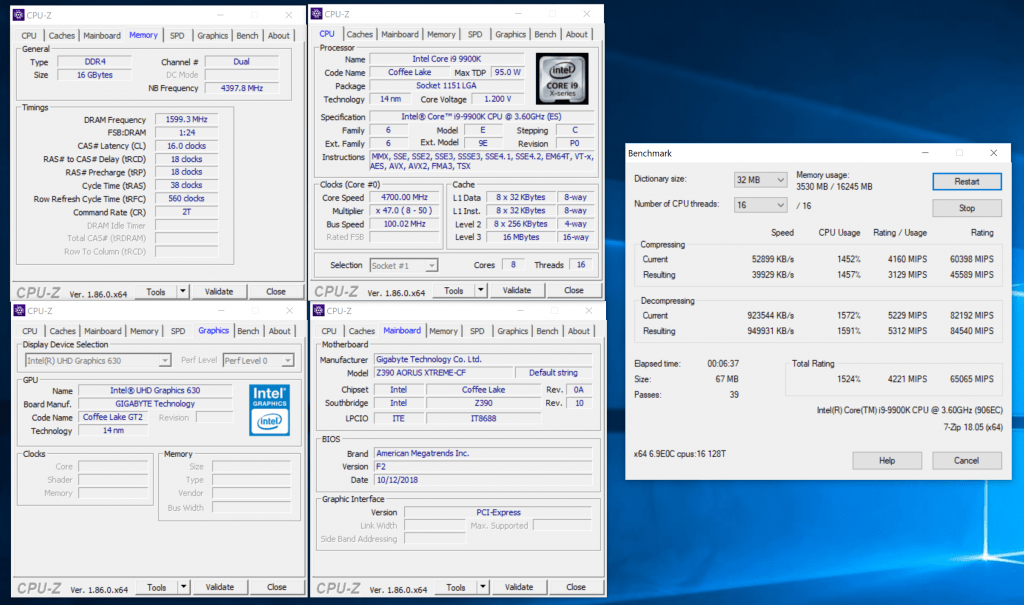This screenshot has height=605, width=1024.
Task: Switch to the SPD tab in the Memory window
Action: [x=177, y=36]
